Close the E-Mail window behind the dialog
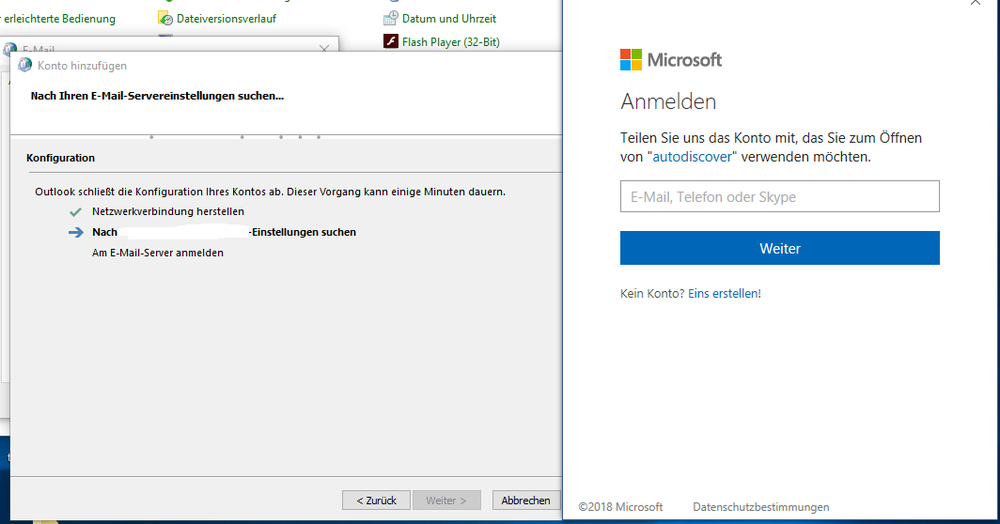 click(x=324, y=48)
